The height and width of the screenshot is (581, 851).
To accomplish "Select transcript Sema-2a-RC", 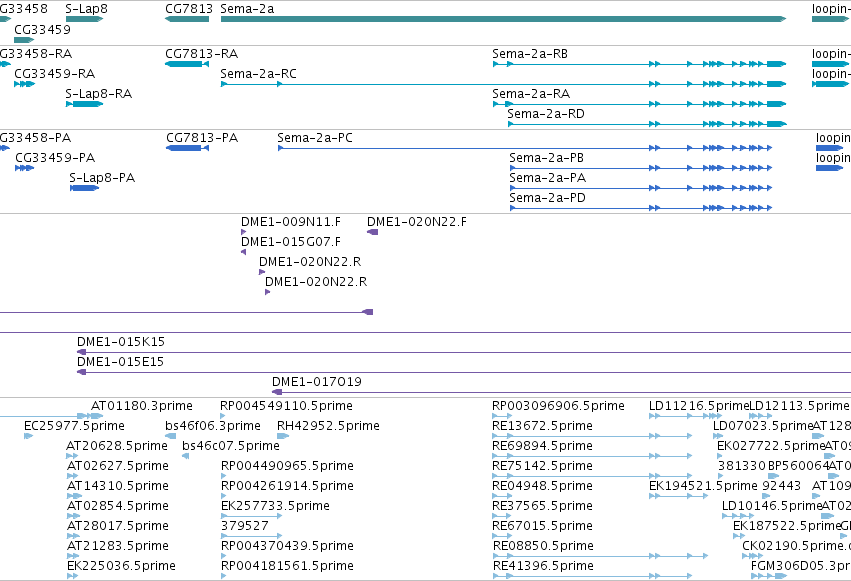I will (x=503, y=84).
